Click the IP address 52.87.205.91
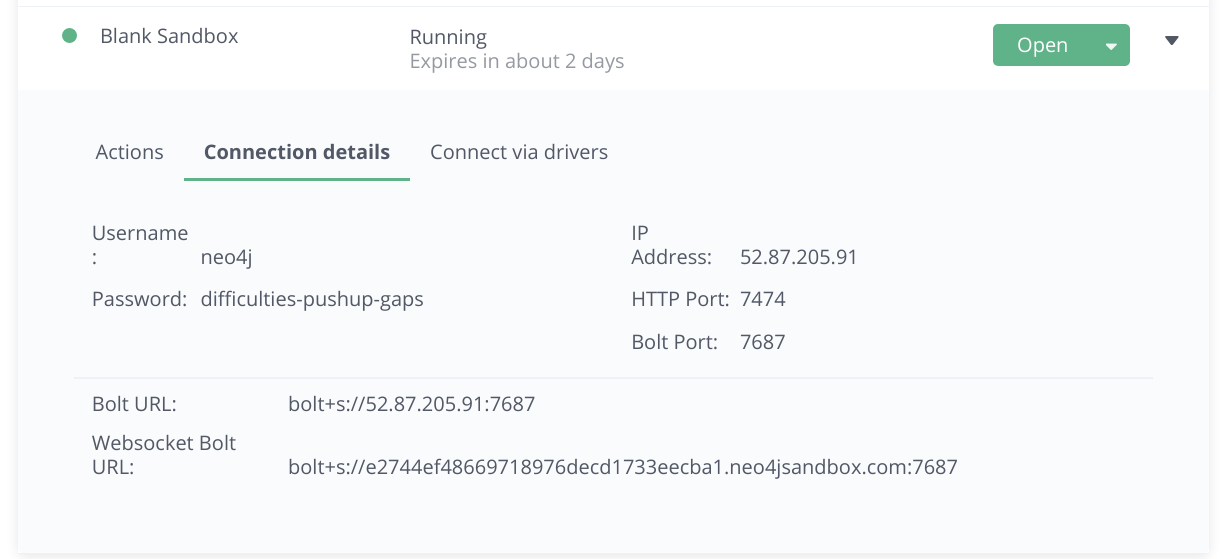Image resolution: width=1229 pixels, height=559 pixels. (x=798, y=257)
